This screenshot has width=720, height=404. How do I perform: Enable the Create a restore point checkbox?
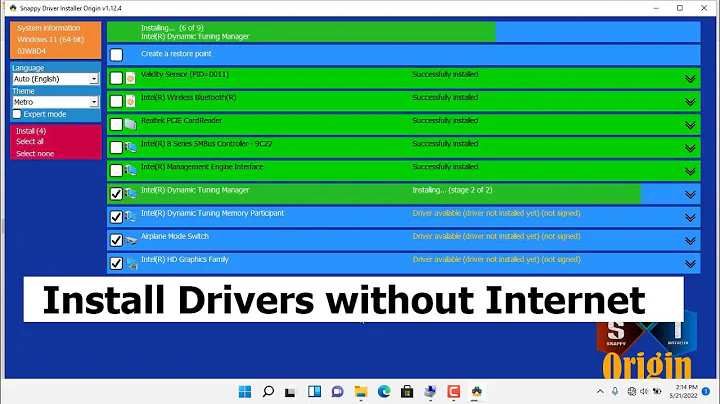(117, 55)
